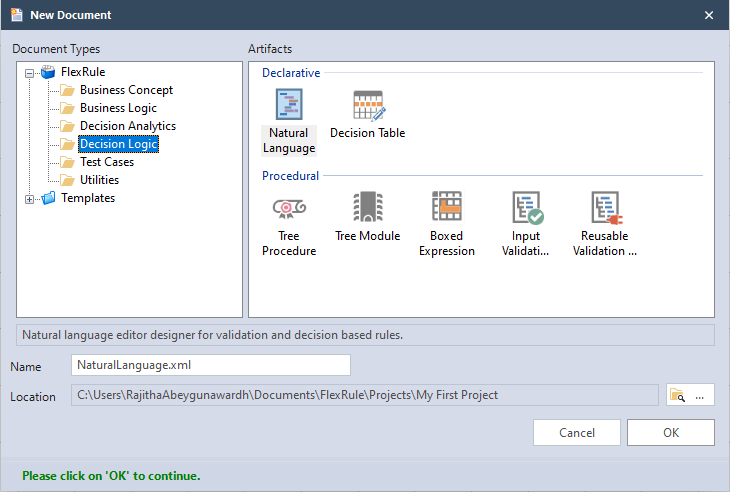Click the 'Artifacts' panel heading
730x492 pixels.
(x=270, y=49)
